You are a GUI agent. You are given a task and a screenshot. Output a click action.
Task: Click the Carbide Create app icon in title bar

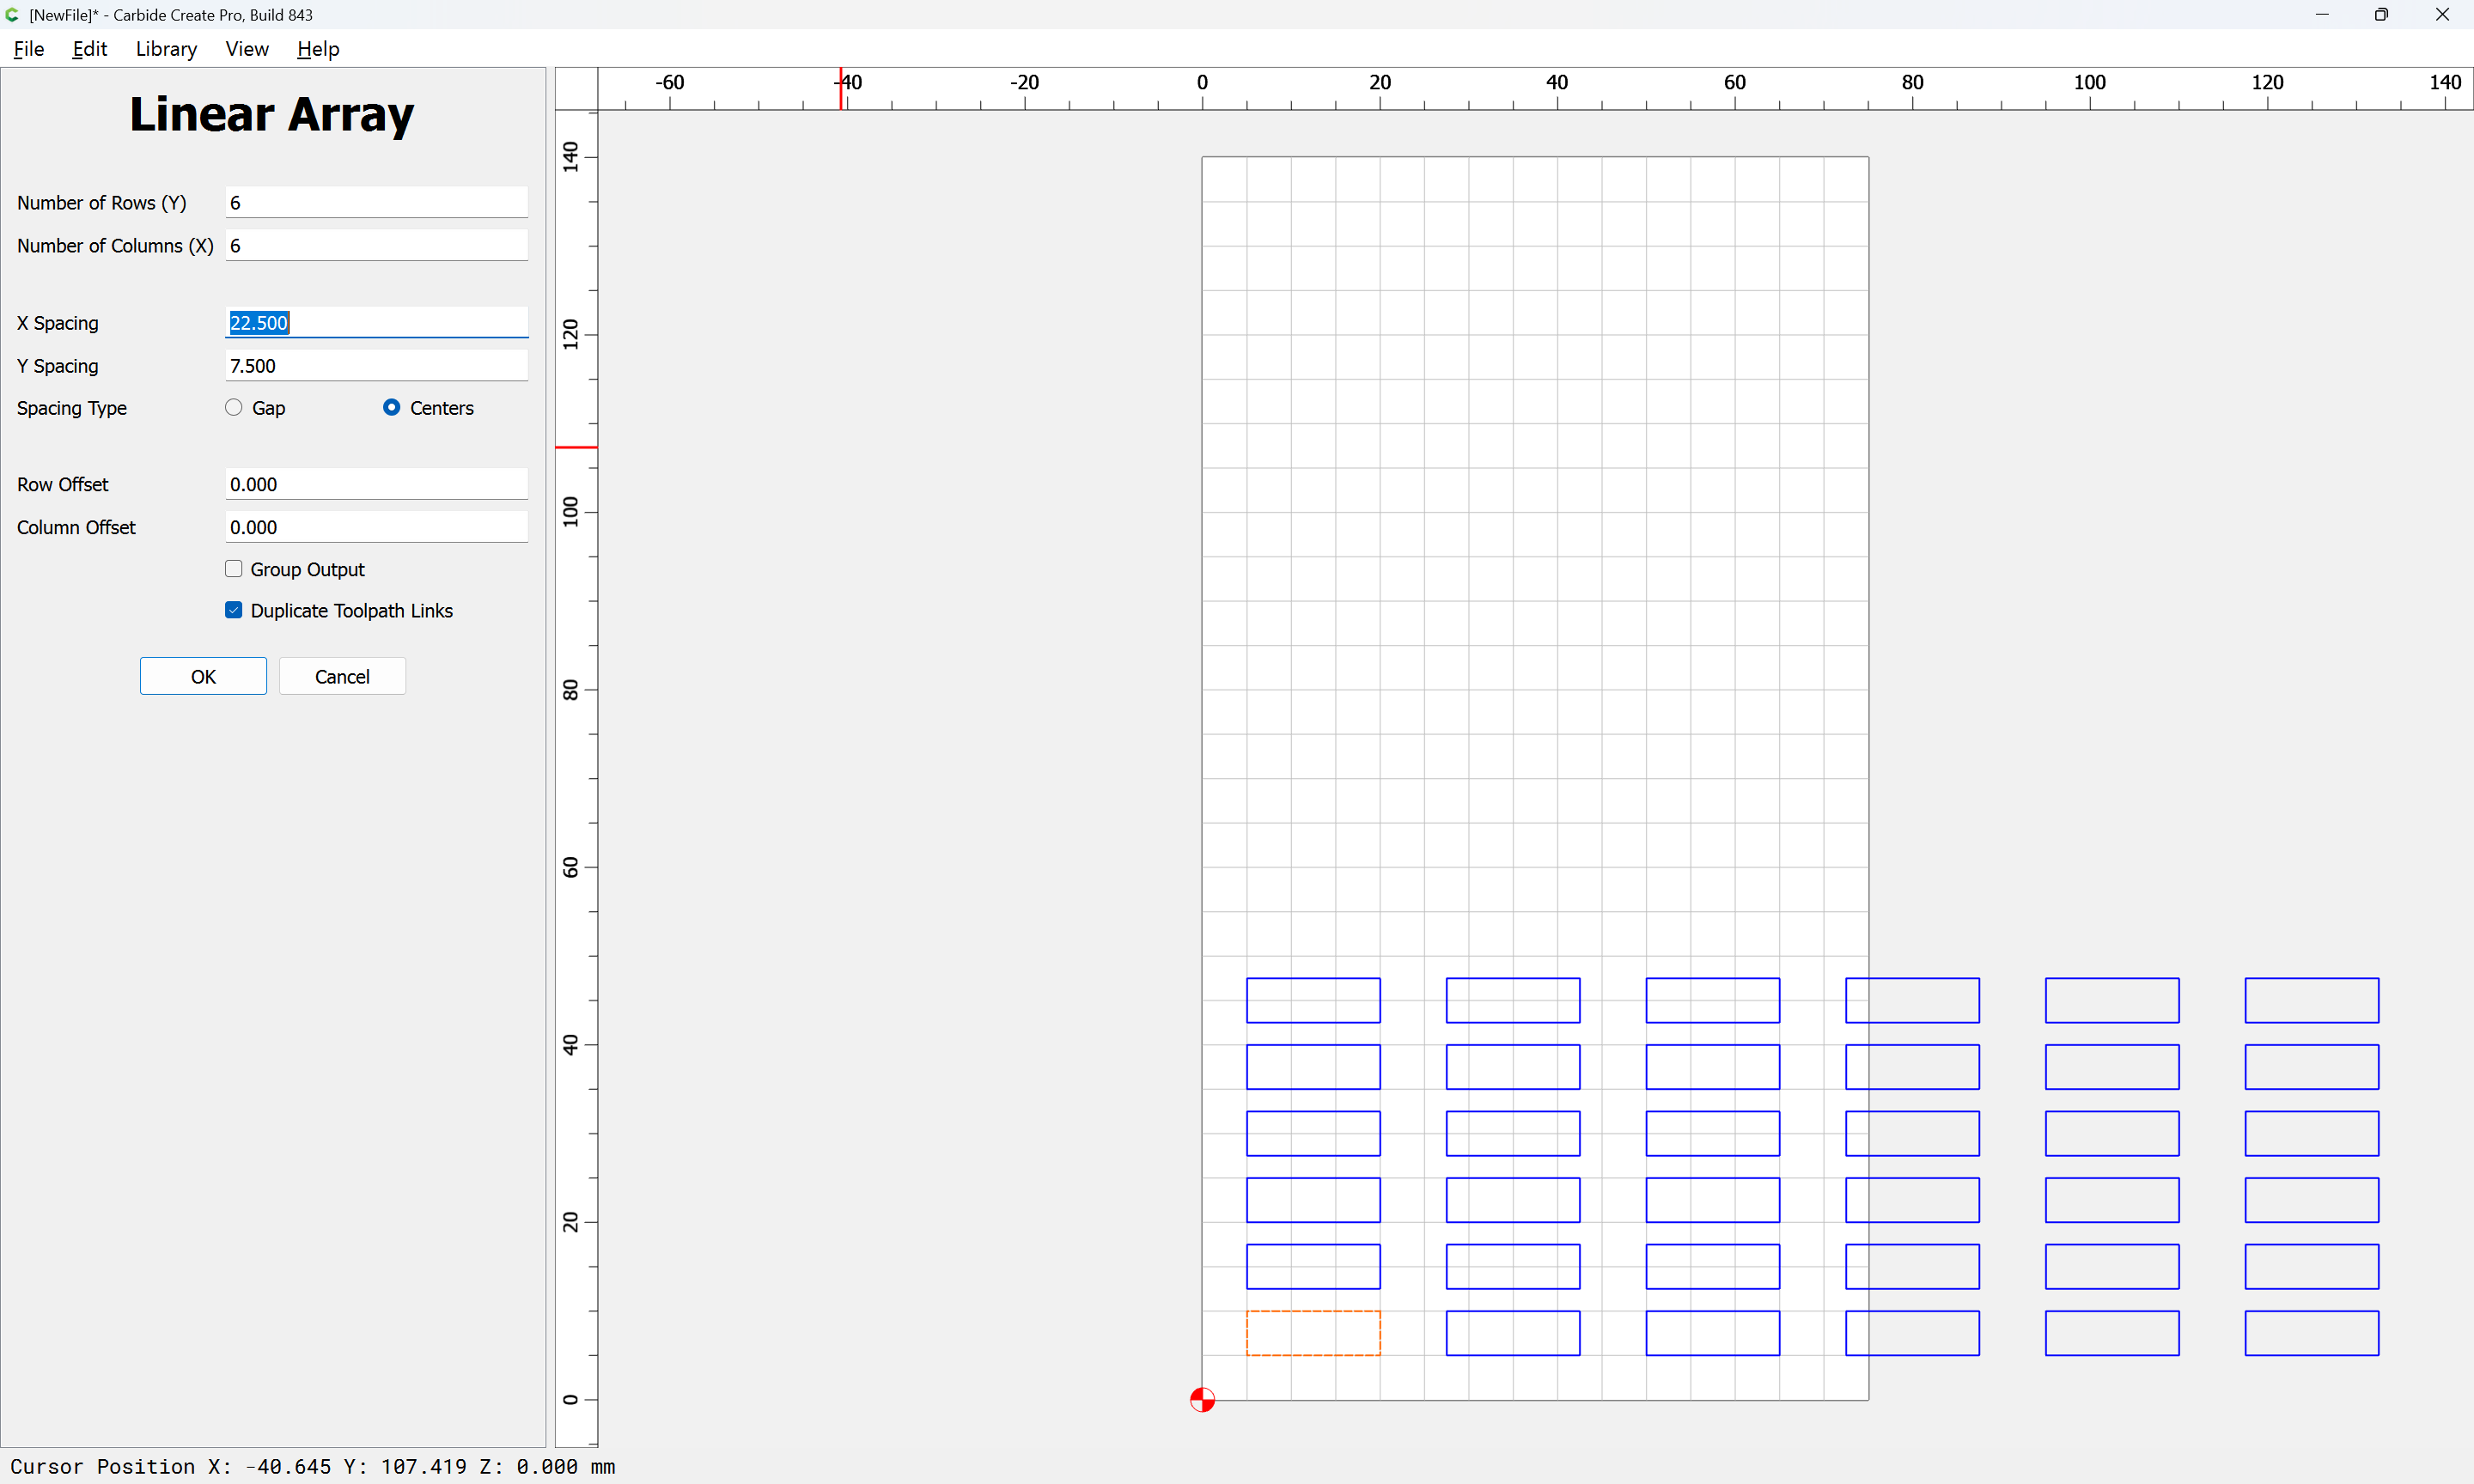pyautogui.click(x=12, y=15)
